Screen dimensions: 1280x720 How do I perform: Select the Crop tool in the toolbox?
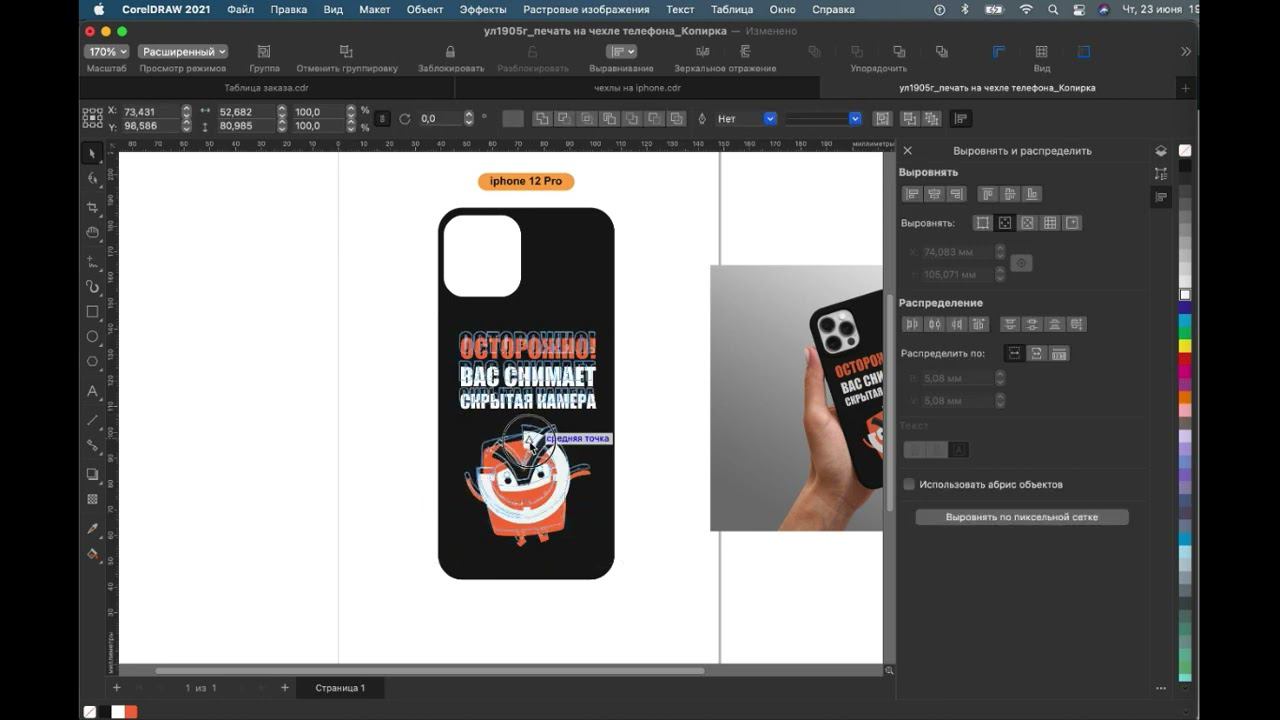click(93, 207)
